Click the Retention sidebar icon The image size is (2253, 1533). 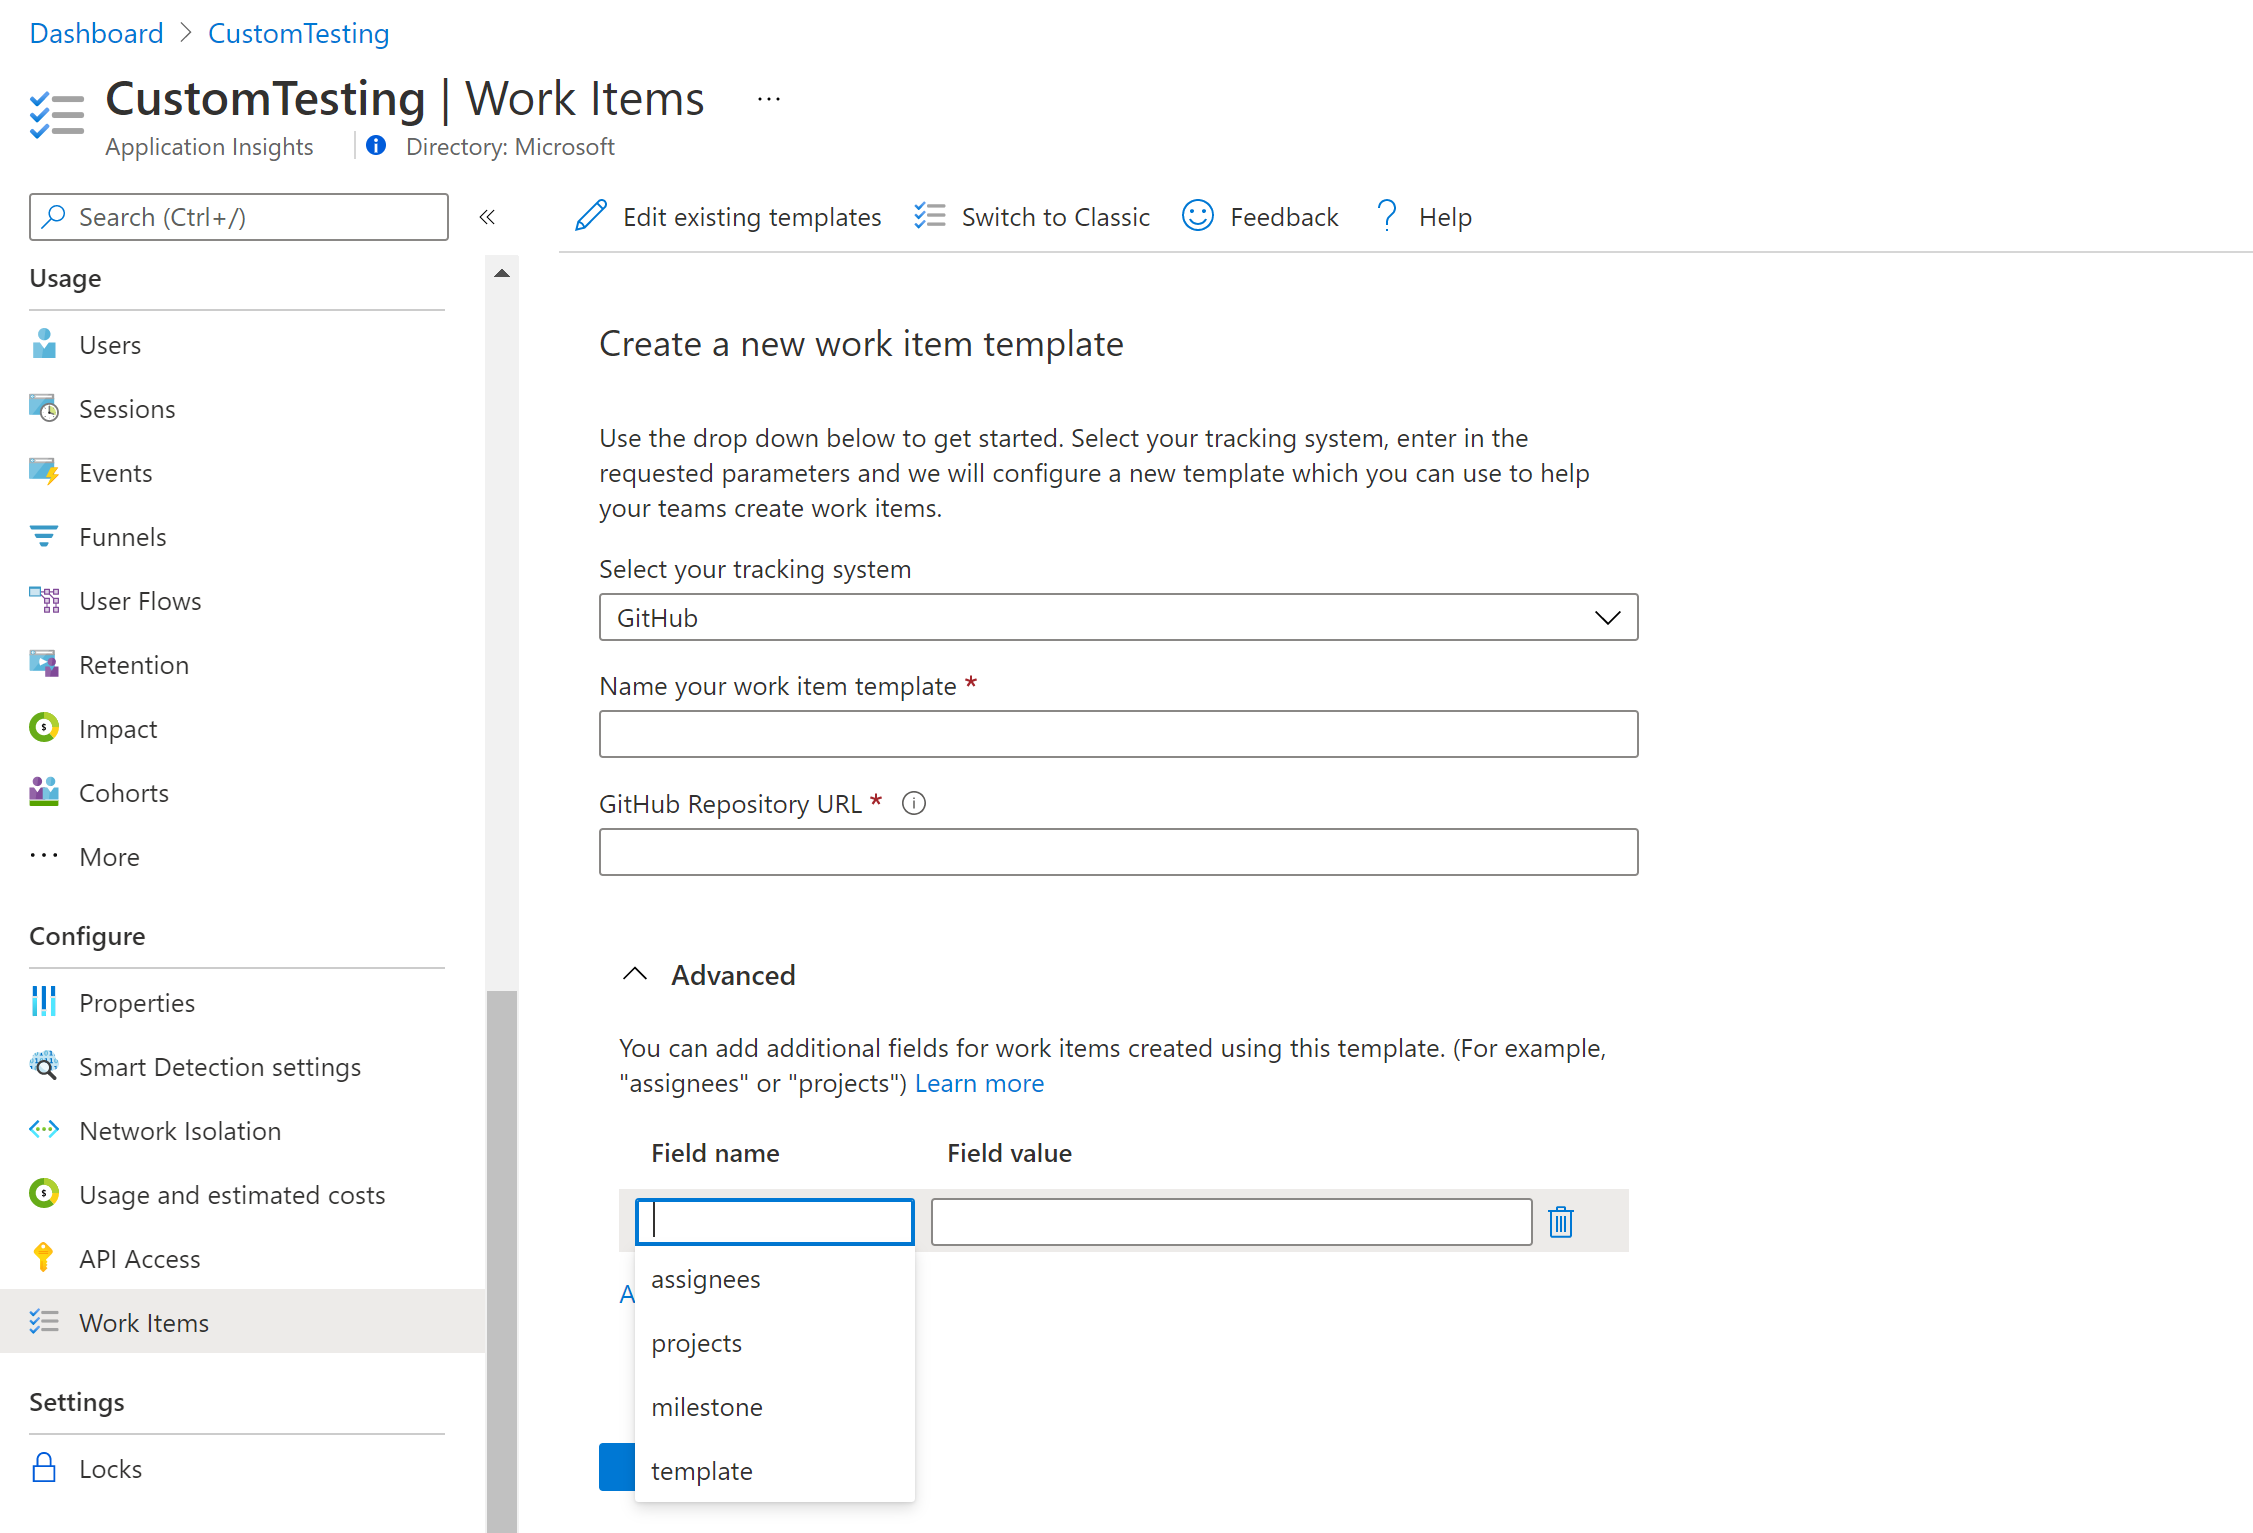tap(44, 664)
